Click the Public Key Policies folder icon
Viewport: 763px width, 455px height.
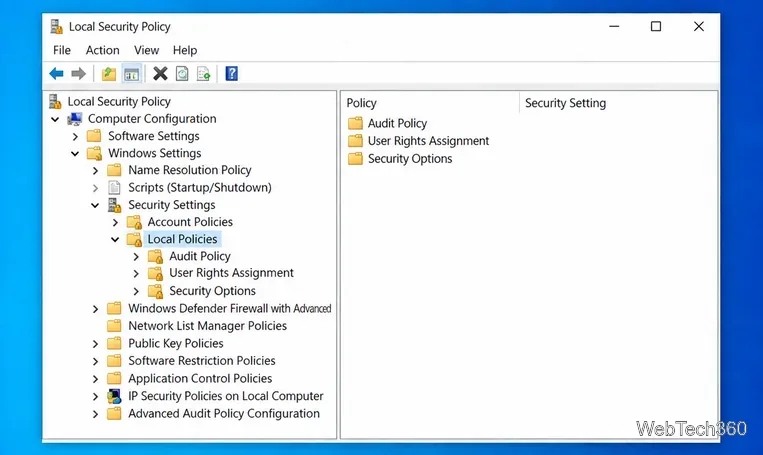[x=114, y=344]
